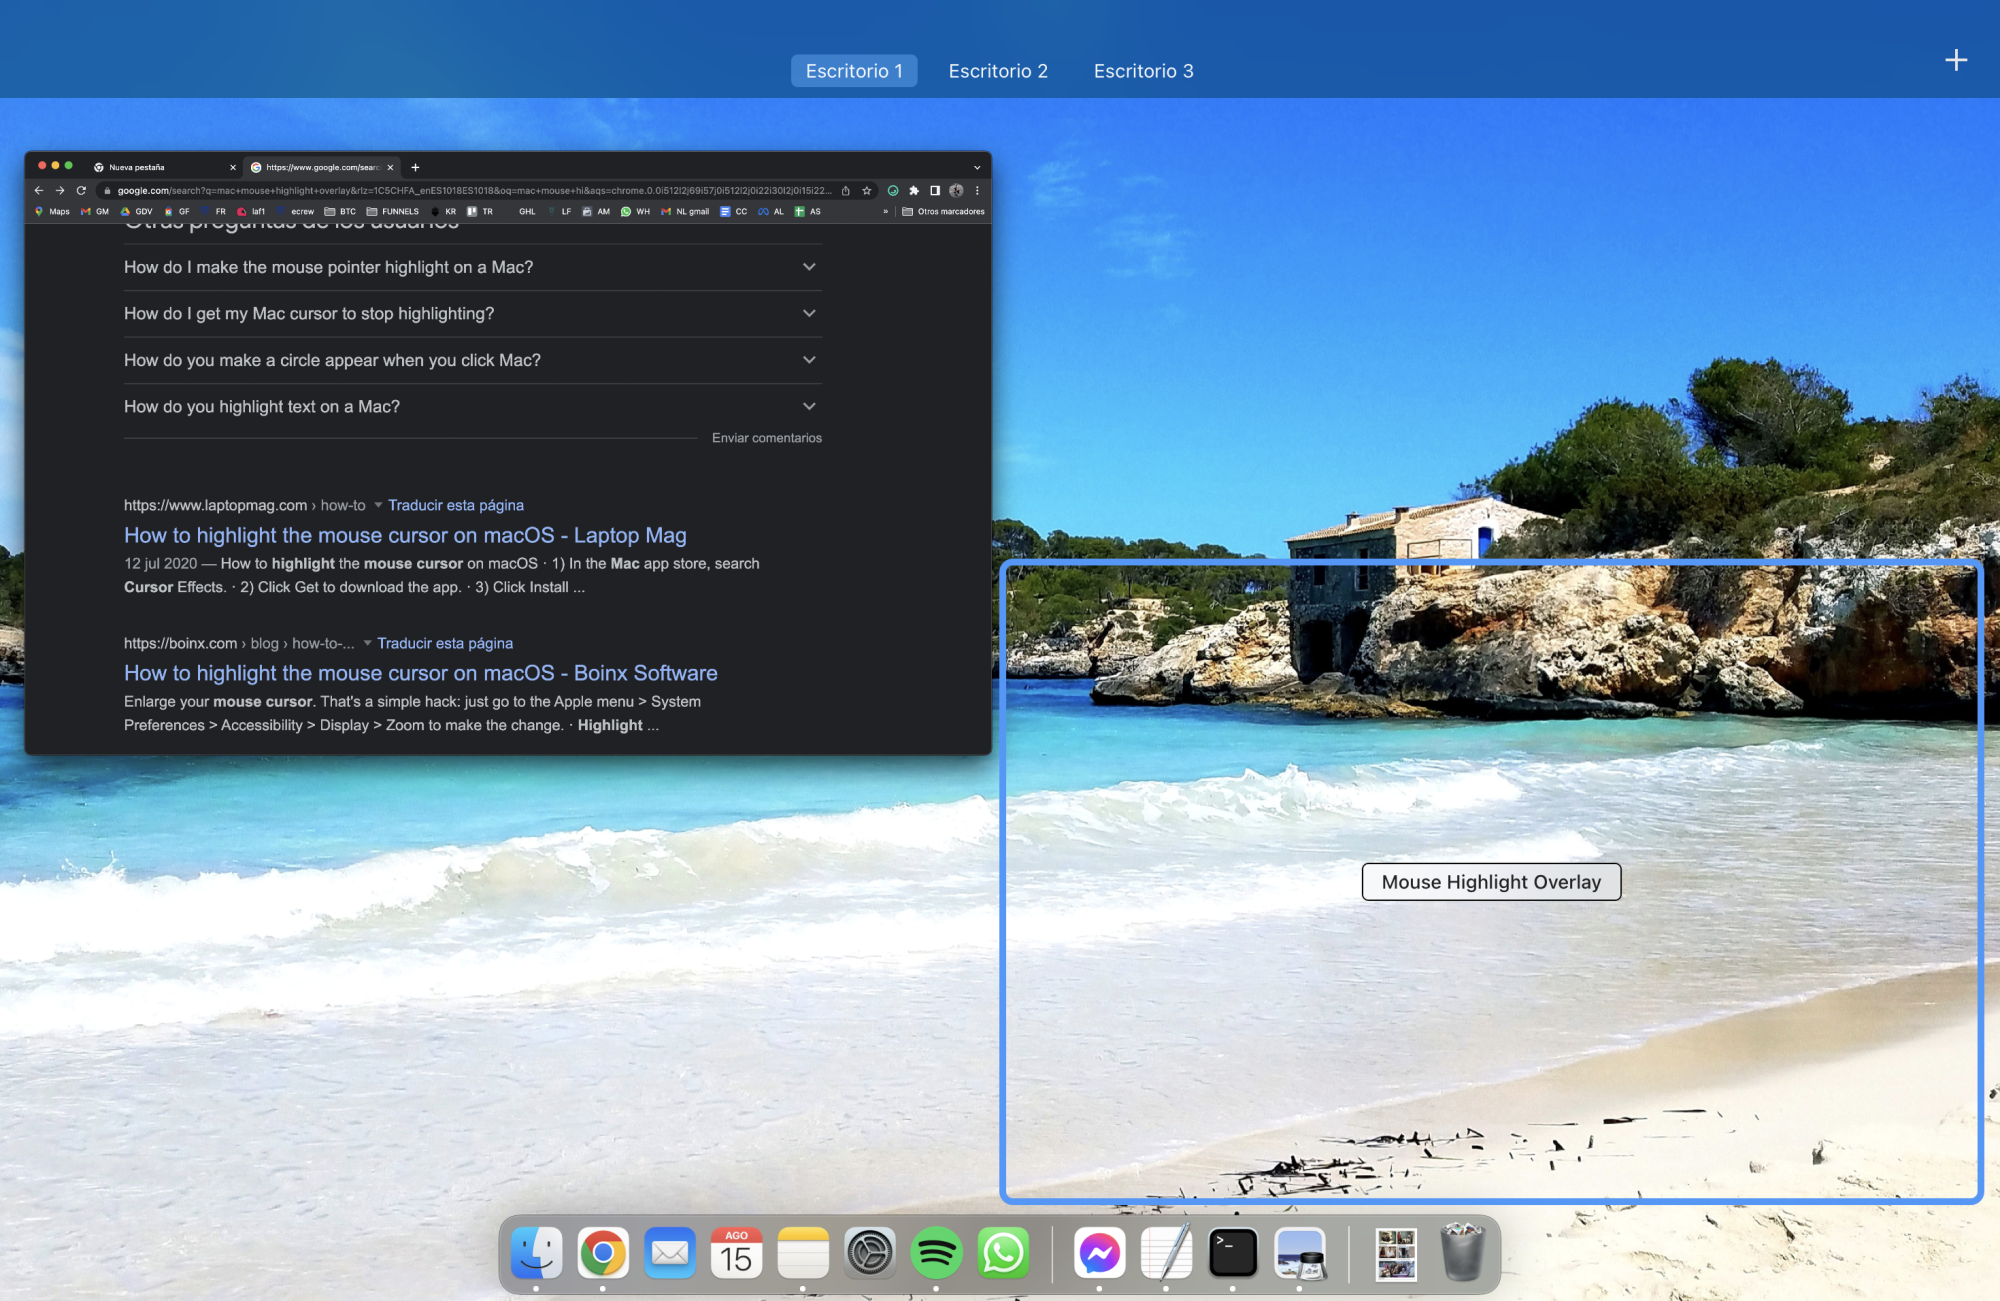Open Messenger app in the dock
The width and height of the screenshot is (2000, 1301).
(x=1099, y=1253)
